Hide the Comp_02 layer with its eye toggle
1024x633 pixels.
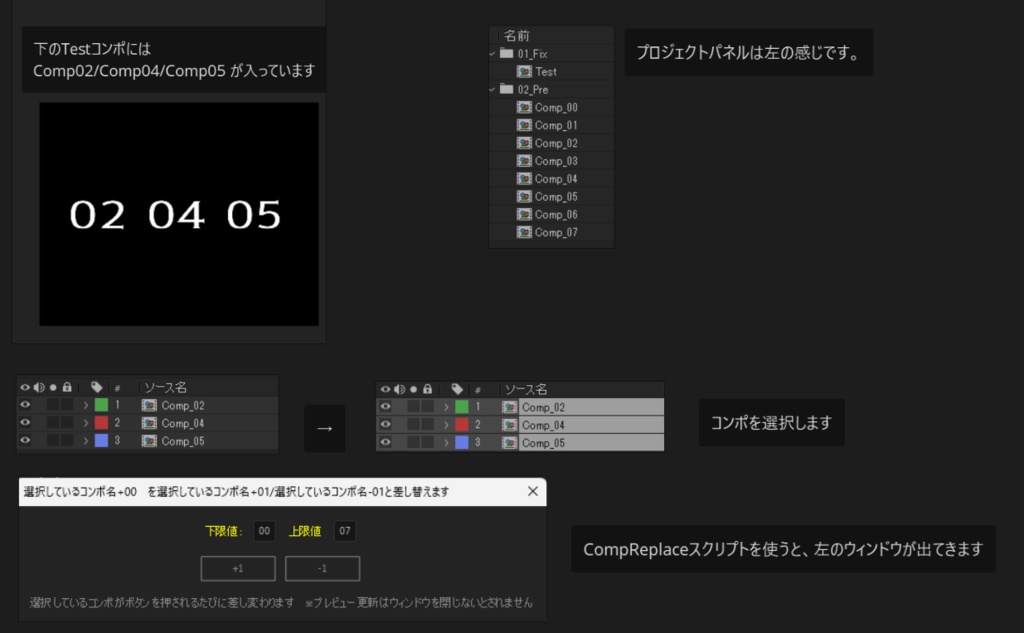click(25, 405)
